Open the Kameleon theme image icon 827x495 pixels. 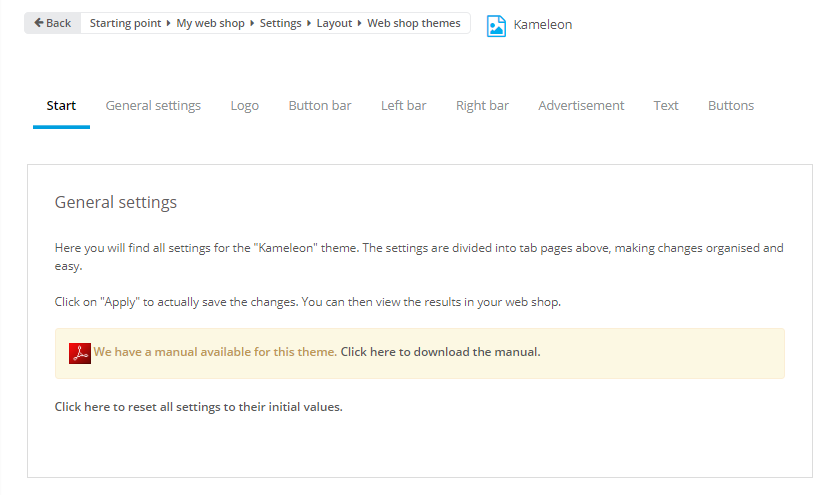496,25
